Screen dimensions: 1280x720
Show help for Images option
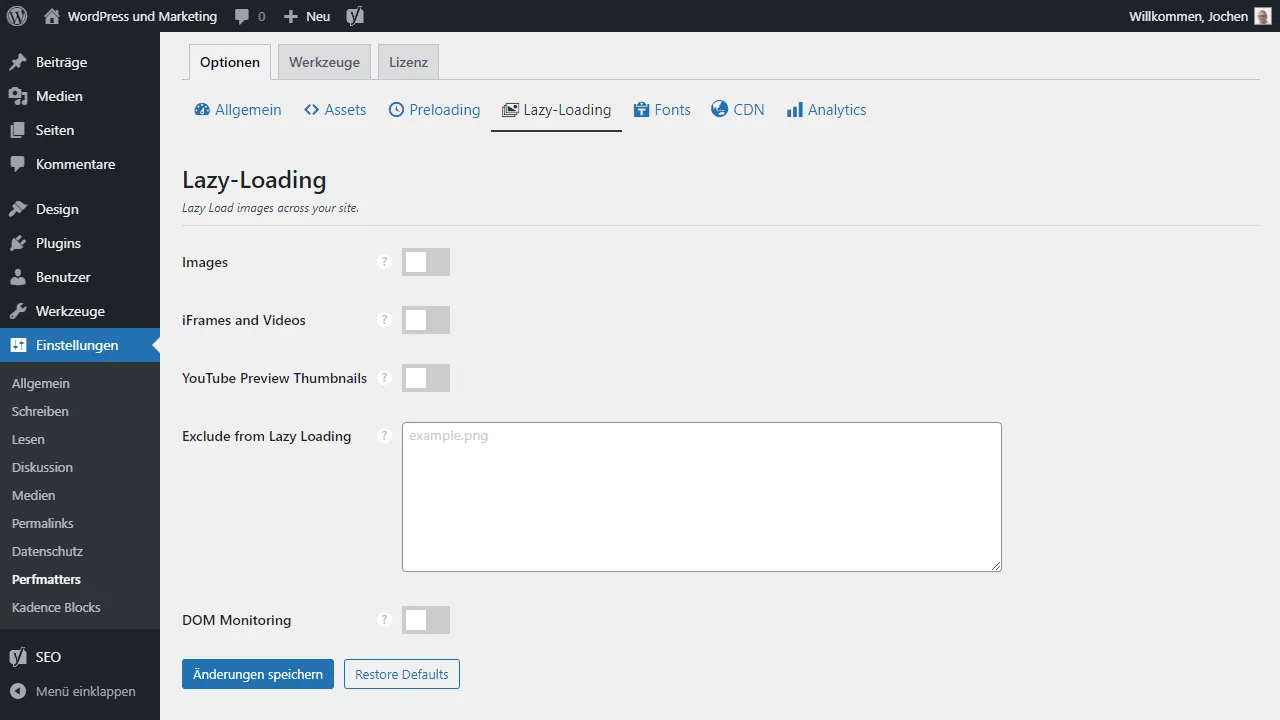(384, 262)
